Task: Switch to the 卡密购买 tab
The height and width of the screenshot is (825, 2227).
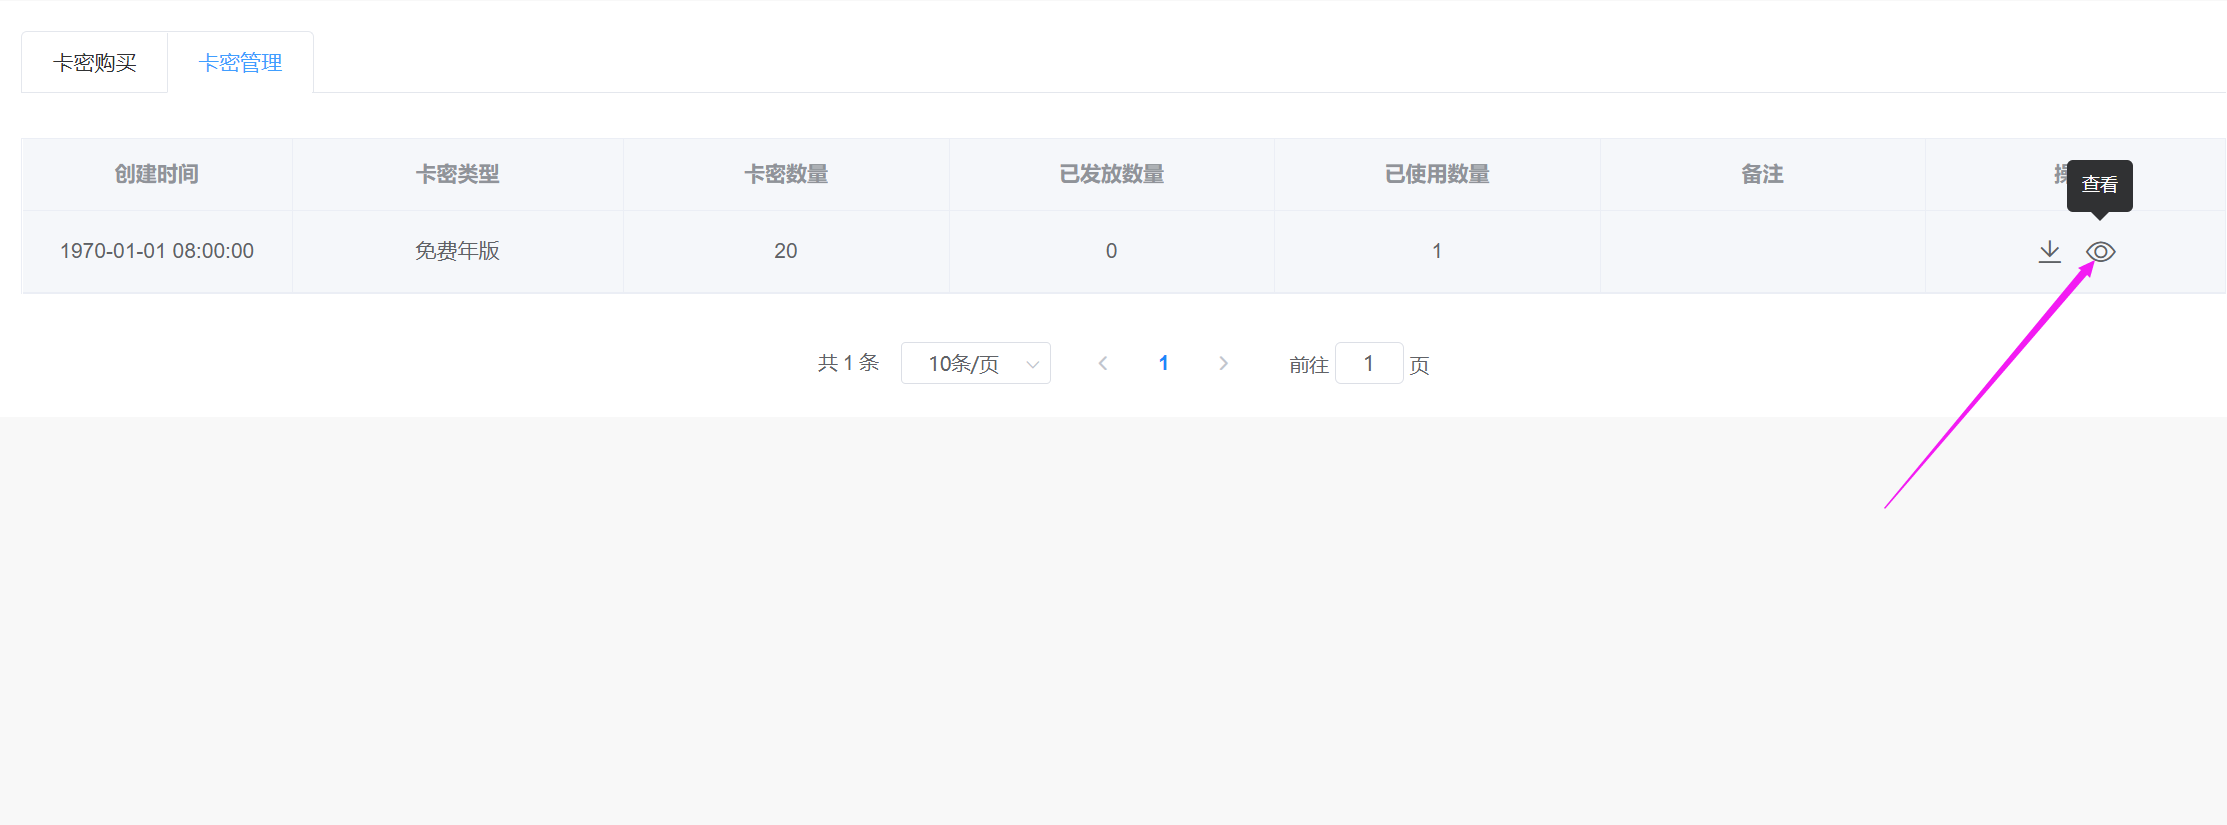Action: (x=95, y=63)
